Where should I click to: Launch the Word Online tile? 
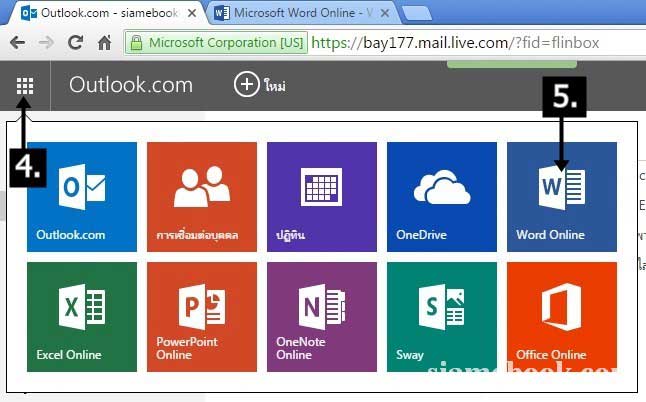[x=562, y=197]
